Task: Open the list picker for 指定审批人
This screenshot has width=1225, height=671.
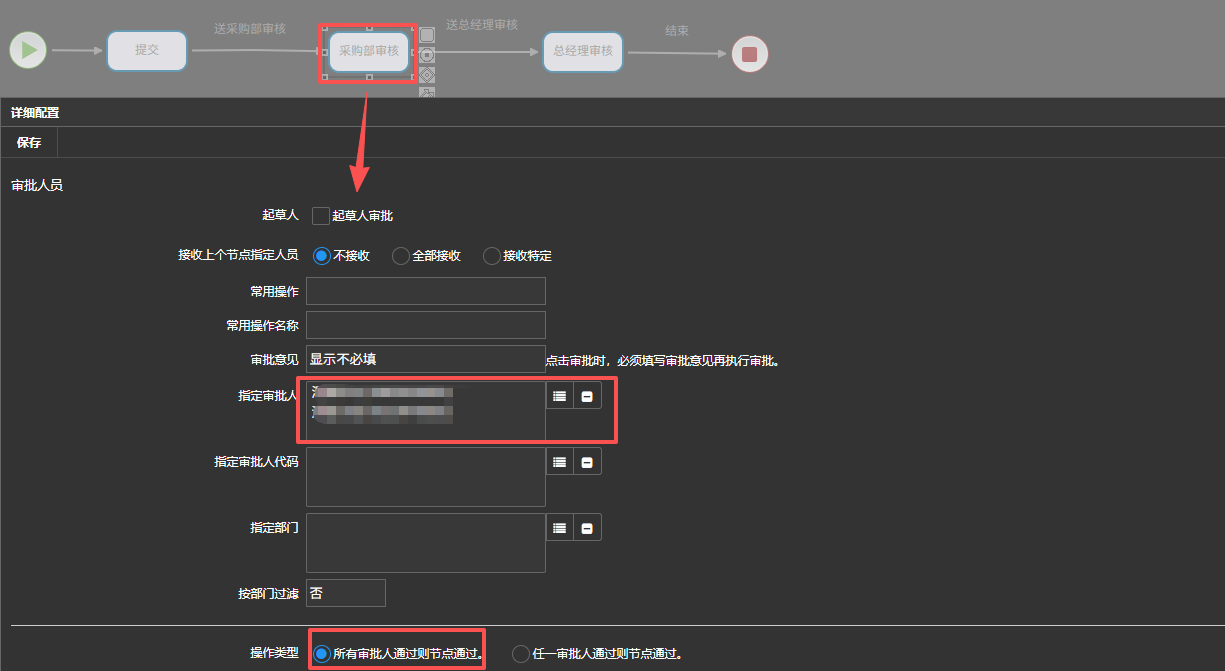Action: pyautogui.click(x=559, y=396)
